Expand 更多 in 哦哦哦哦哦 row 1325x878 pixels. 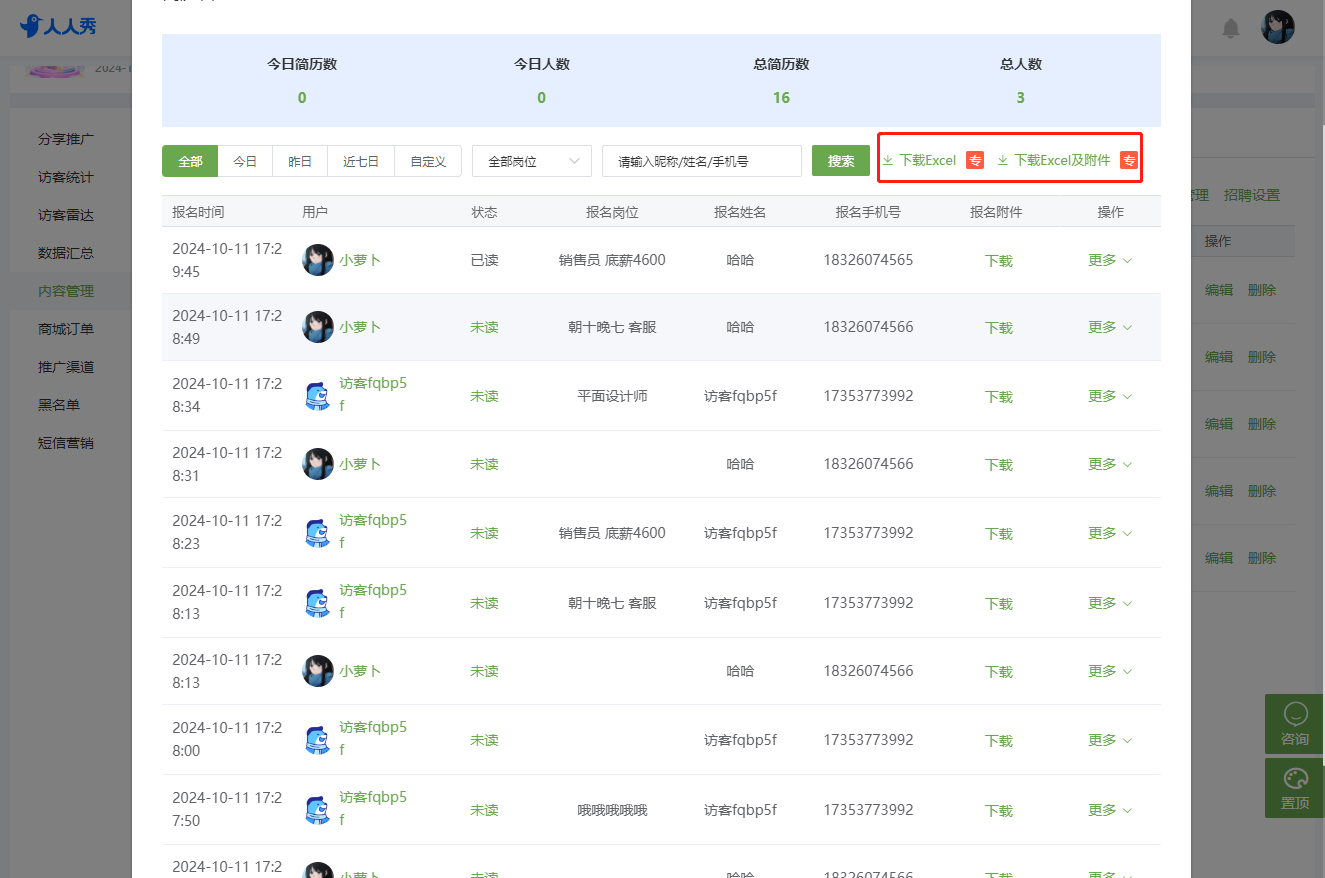click(x=1110, y=810)
